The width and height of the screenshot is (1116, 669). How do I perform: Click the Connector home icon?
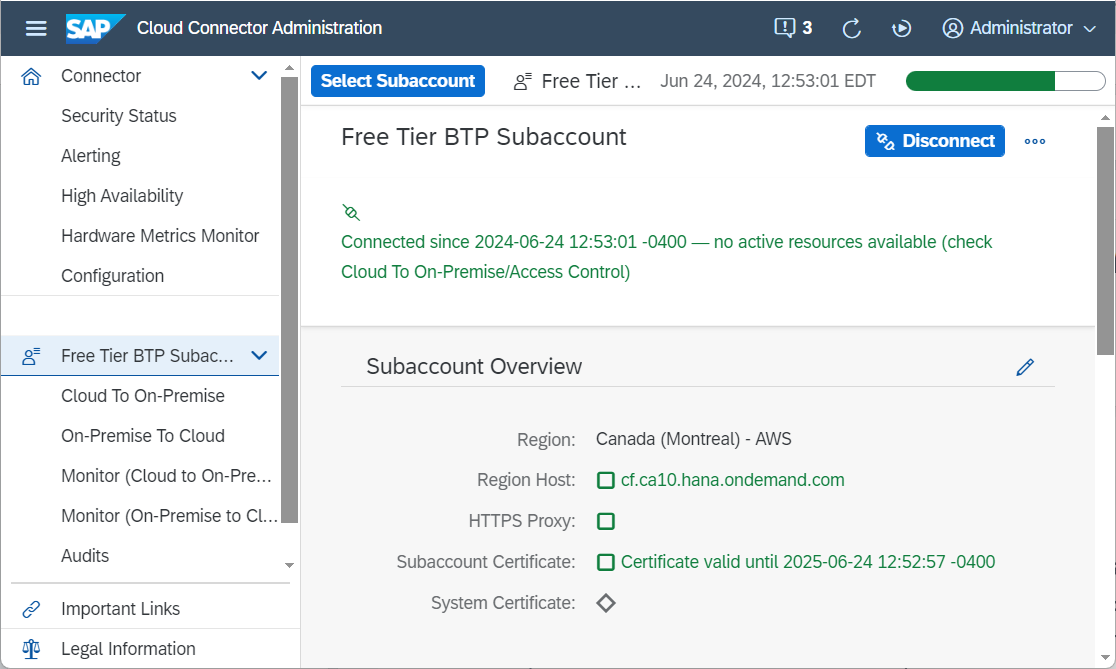[31, 76]
